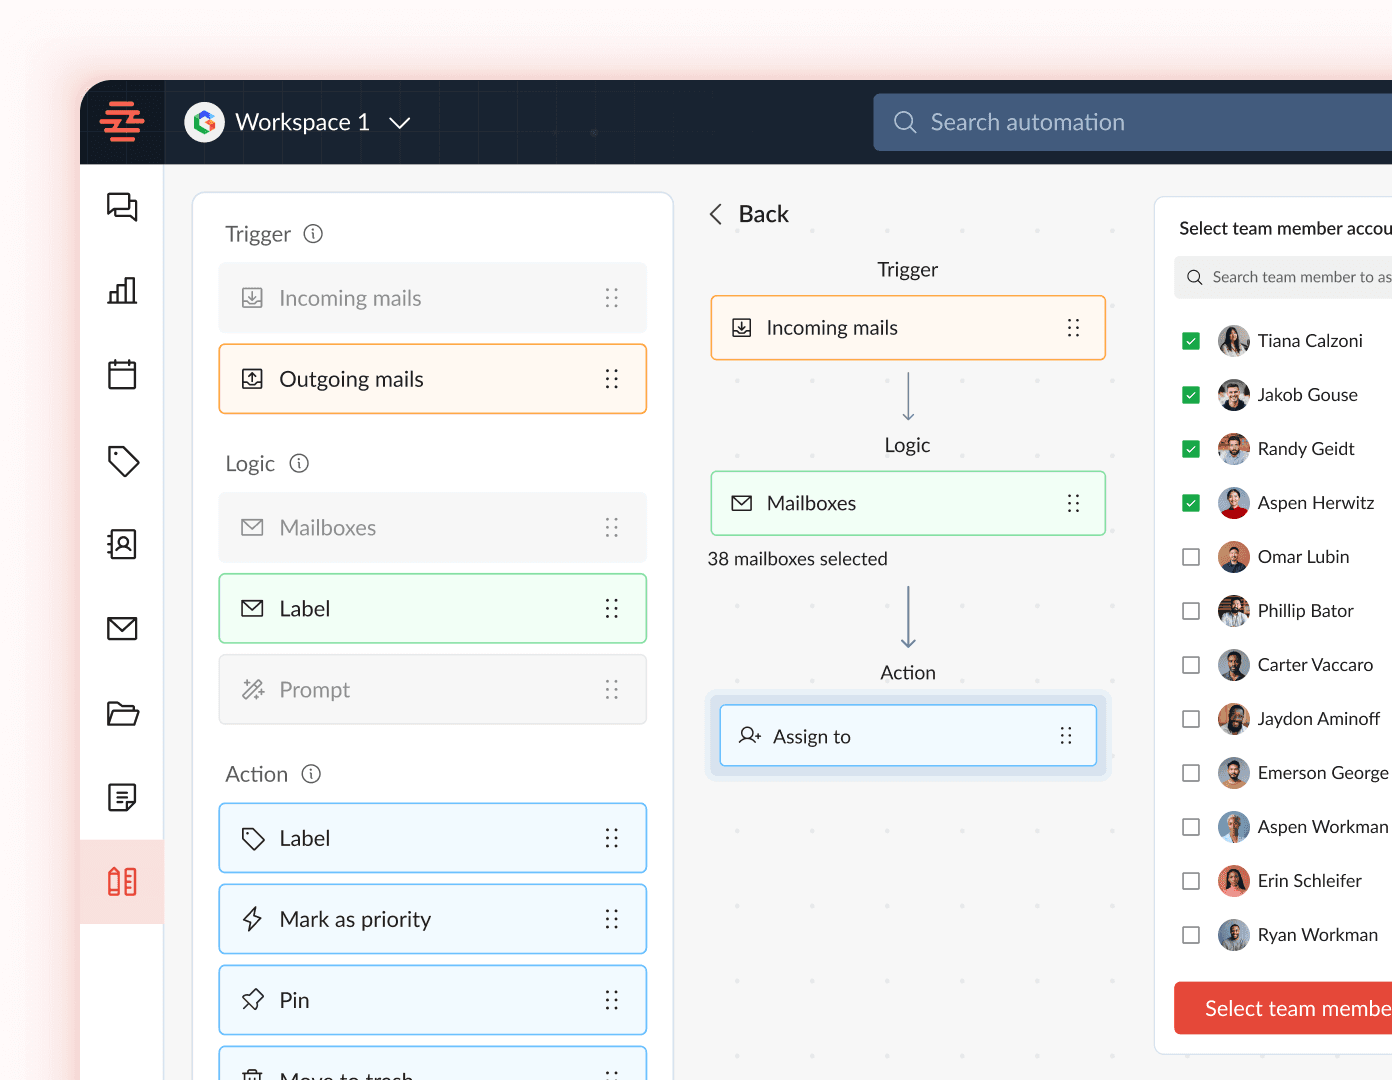Click dots handle on canvas Mailboxes block
Screen dimensions: 1392x1080
[1073, 503]
